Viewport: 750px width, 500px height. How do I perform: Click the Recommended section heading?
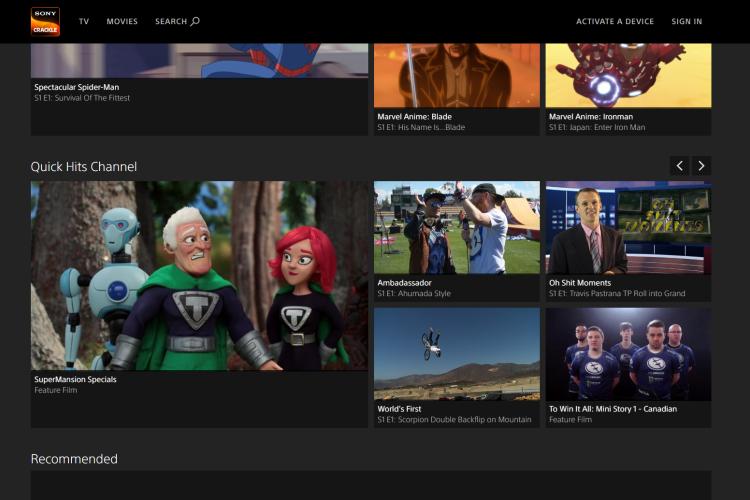[x=74, y=459]
